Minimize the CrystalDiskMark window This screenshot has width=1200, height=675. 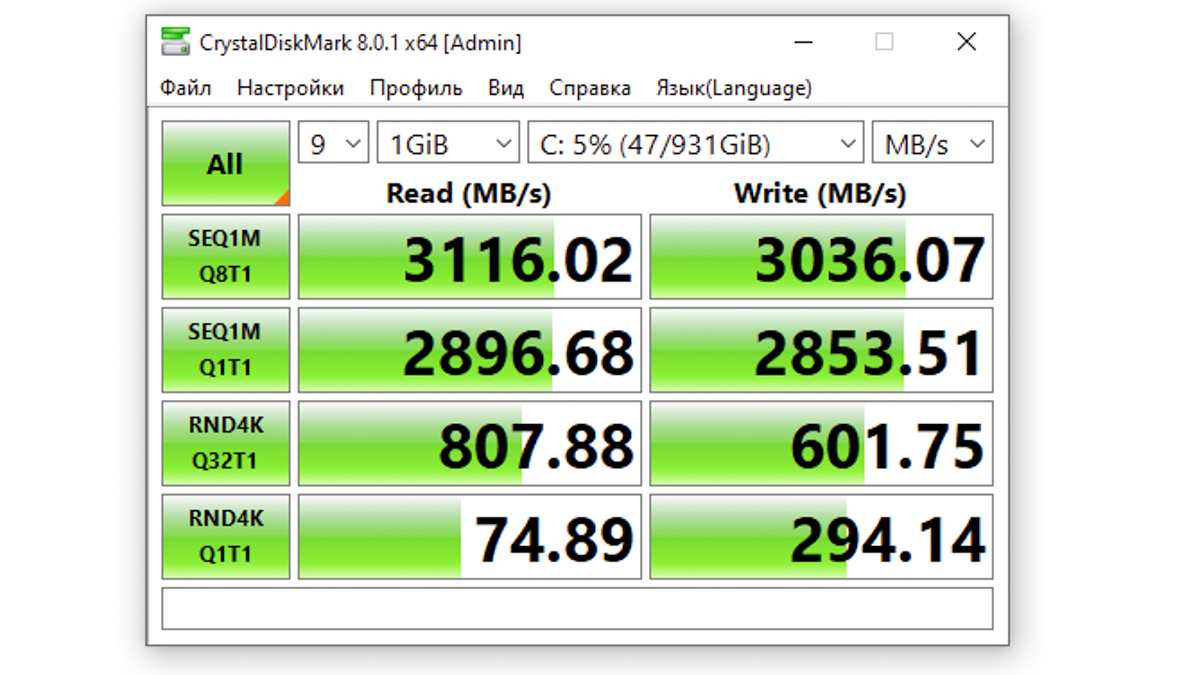point(804,42)
